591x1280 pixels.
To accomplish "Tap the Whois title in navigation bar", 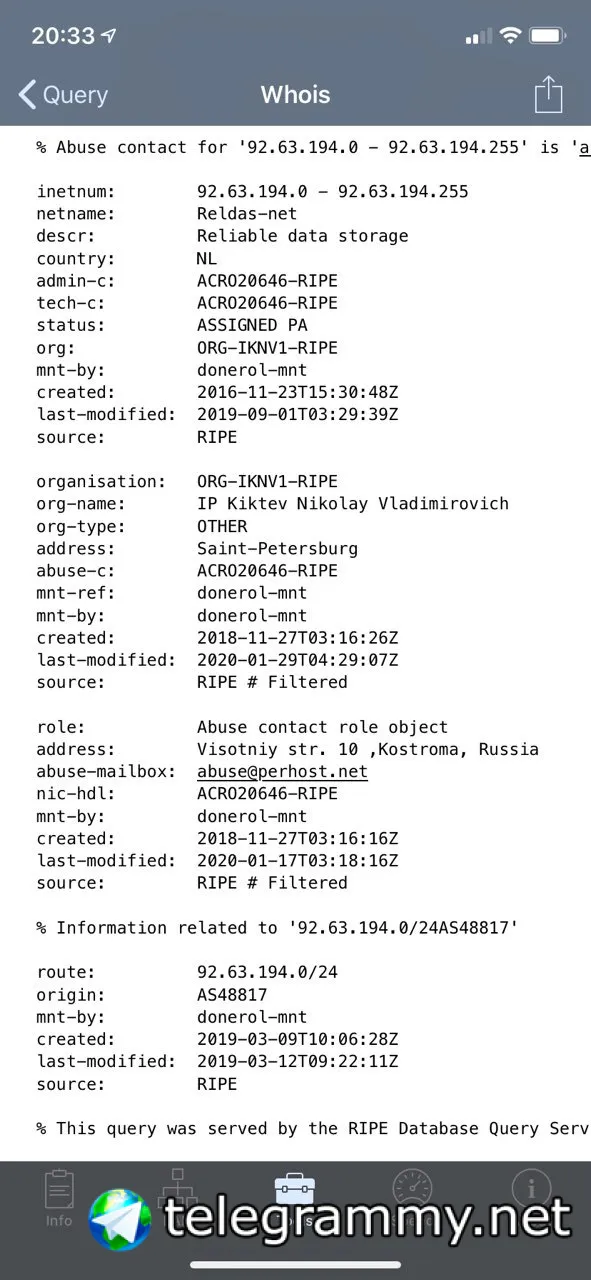I will (x=295, y=95).
